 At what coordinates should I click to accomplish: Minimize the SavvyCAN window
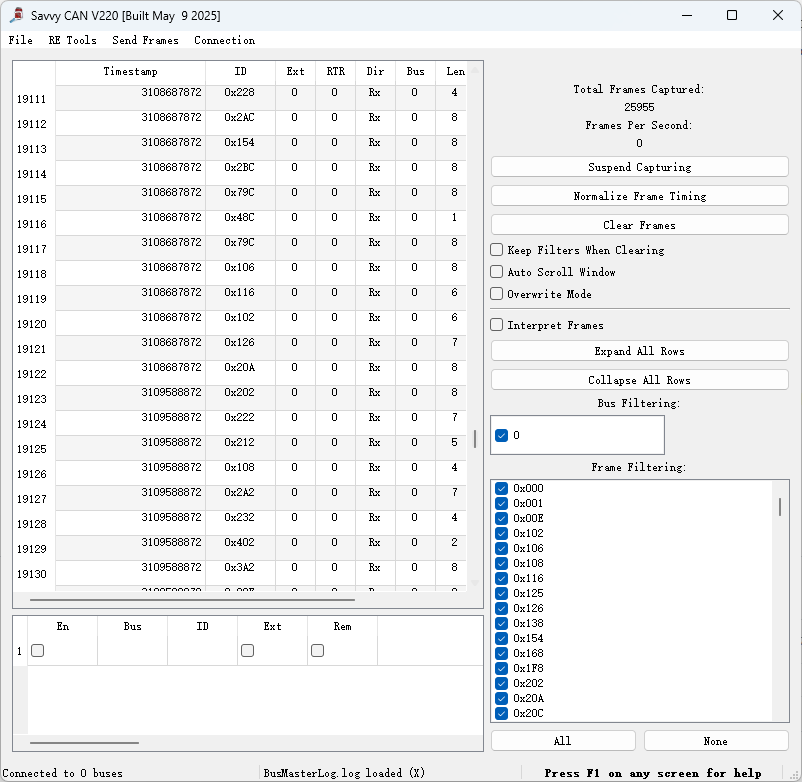pos(687,15)
